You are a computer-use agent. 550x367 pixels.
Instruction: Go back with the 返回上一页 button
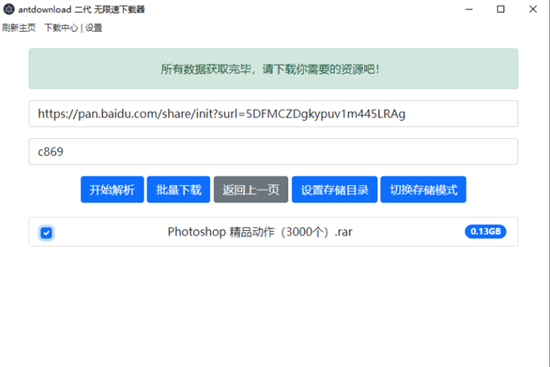[x=251, y=189]
